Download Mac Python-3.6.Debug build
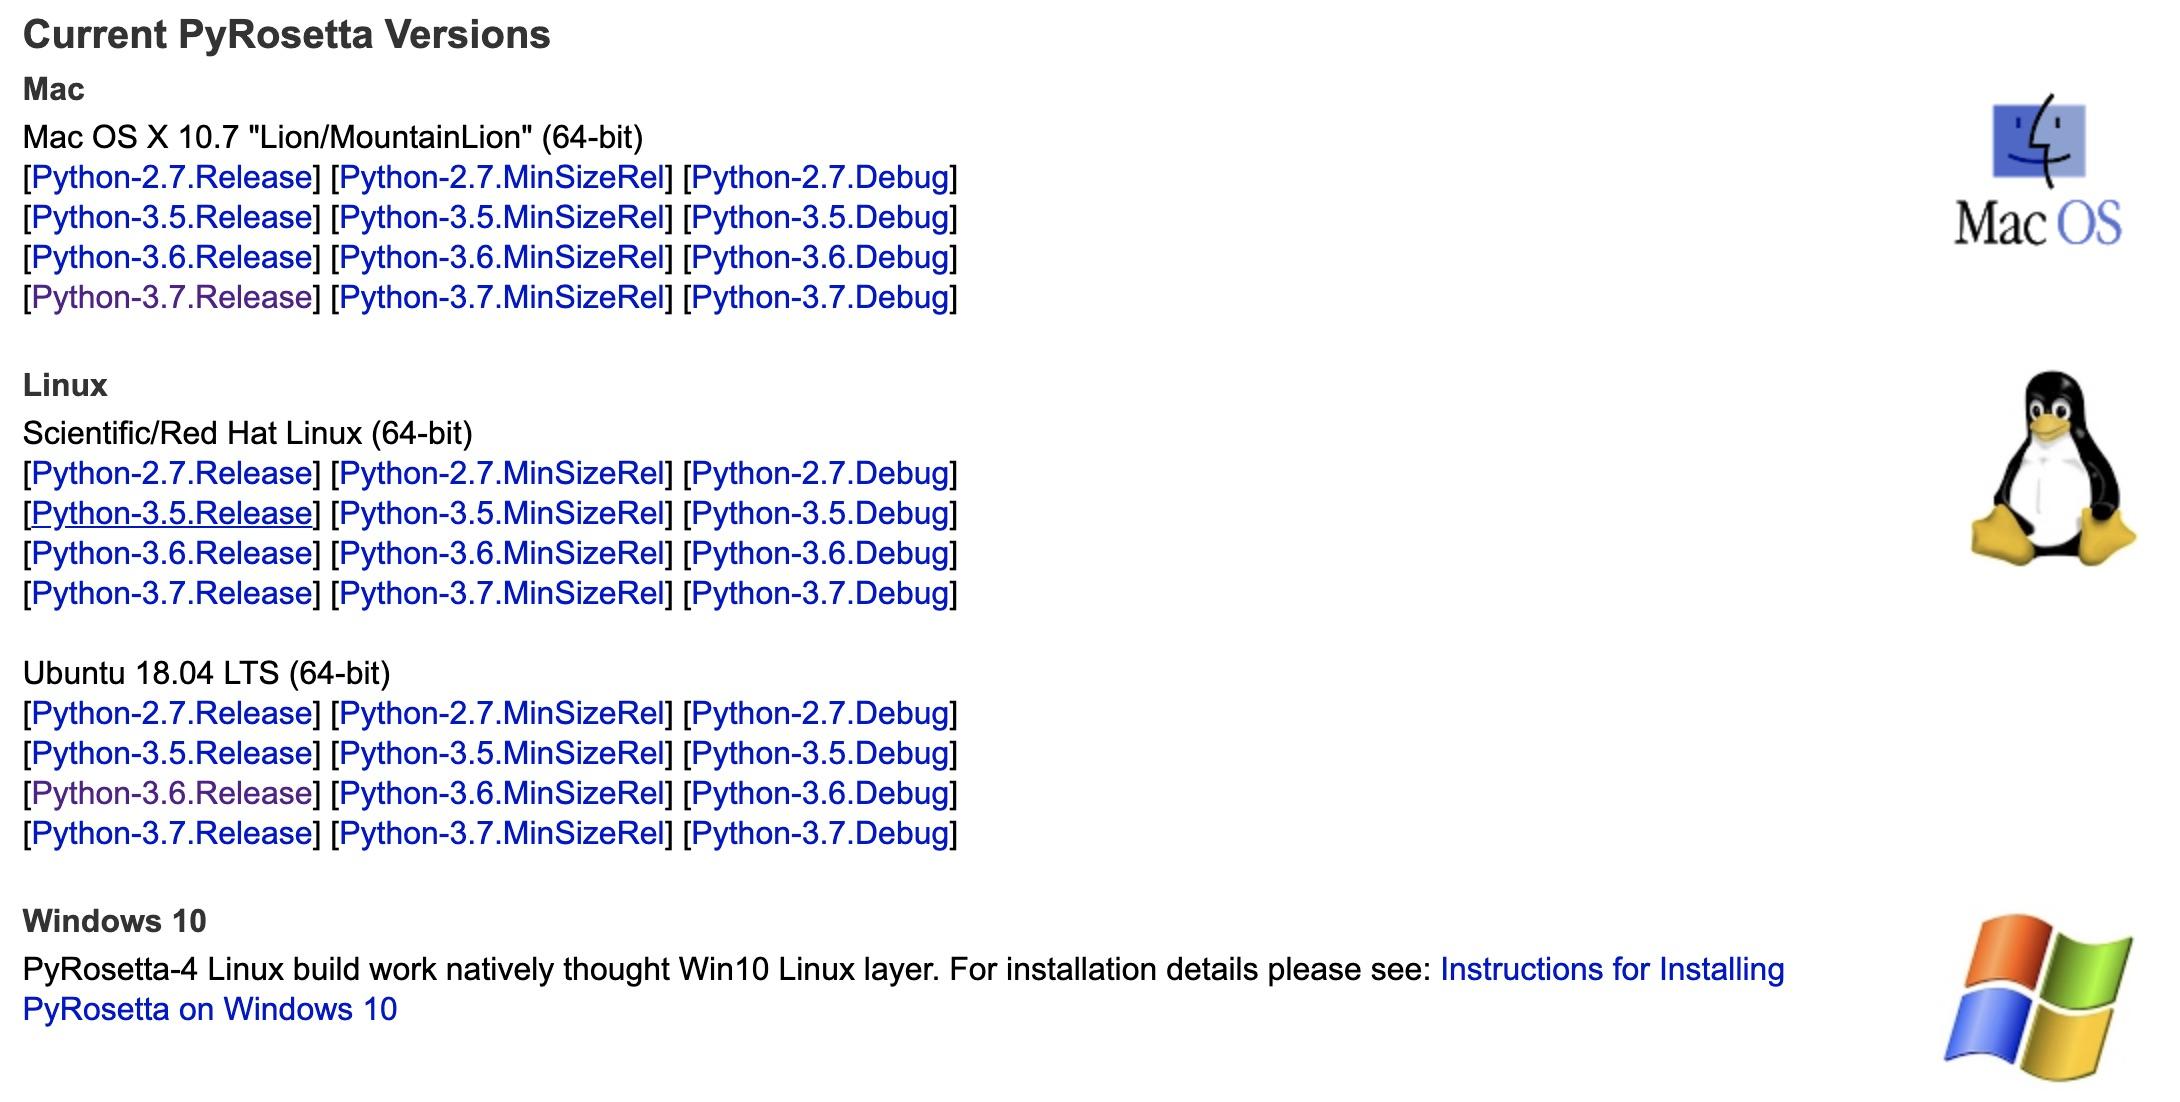This screenshot has width=2180, height=1102. click(820, 258)
